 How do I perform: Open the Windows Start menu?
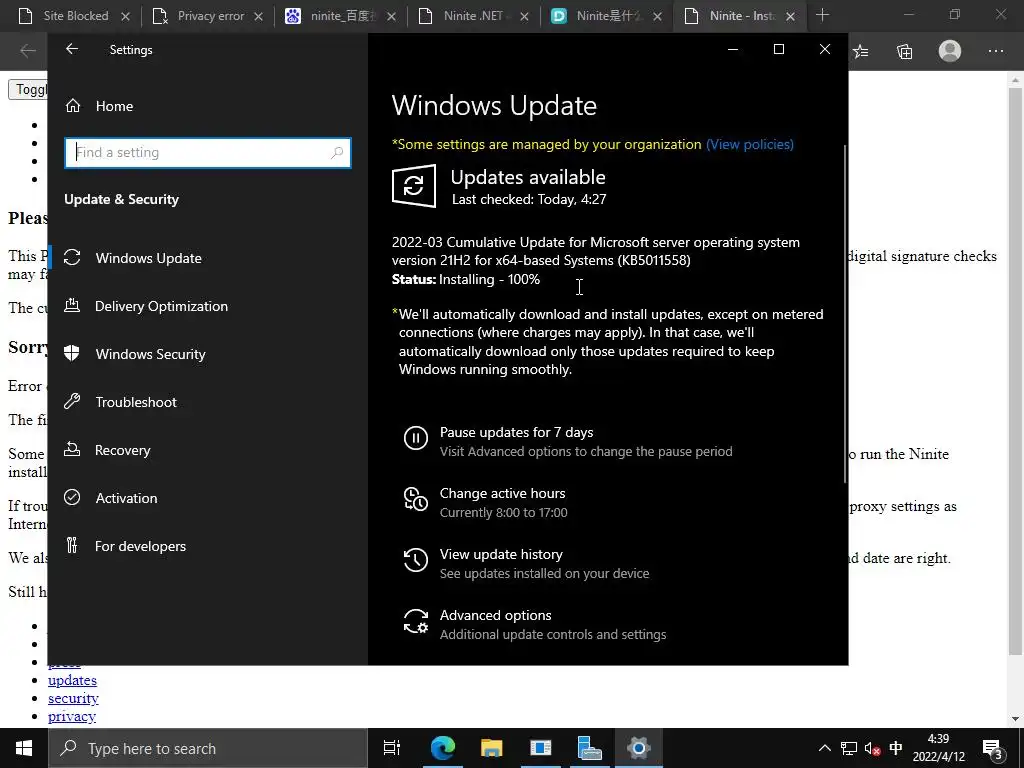click(24, 748)
